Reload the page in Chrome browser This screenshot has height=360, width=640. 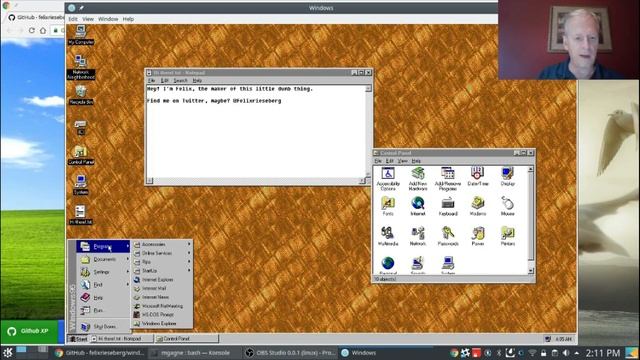[31, 30]
